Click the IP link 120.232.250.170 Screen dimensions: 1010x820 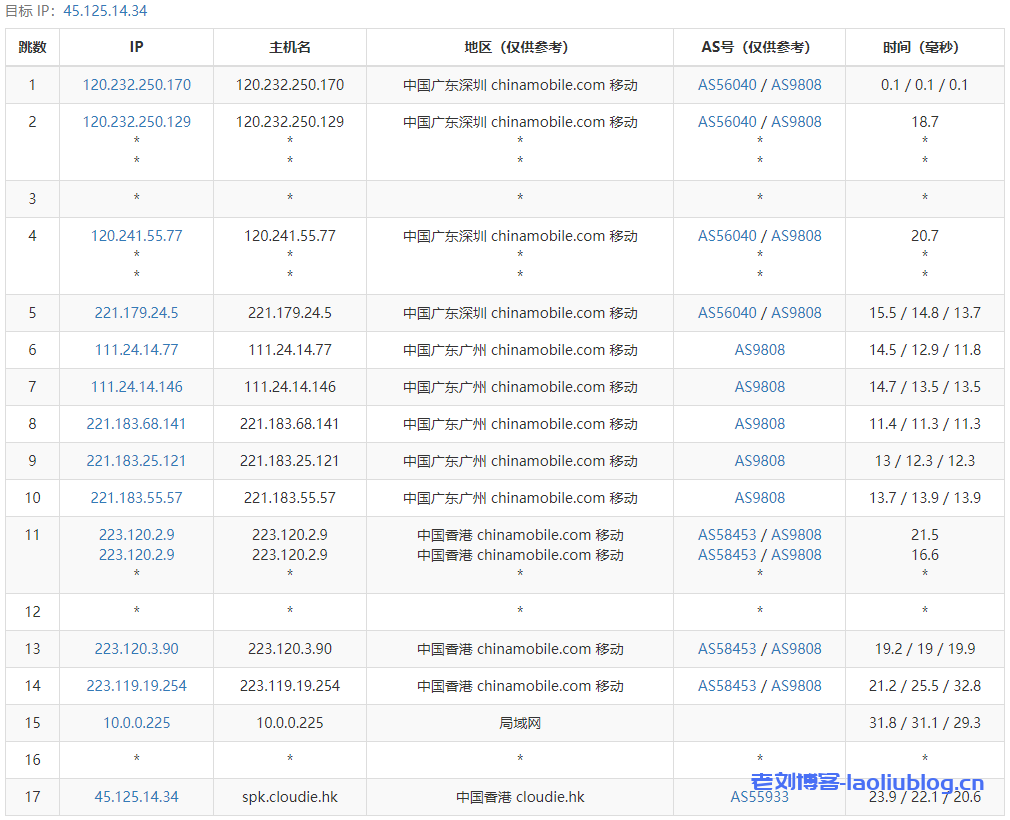tap(136, 85)
